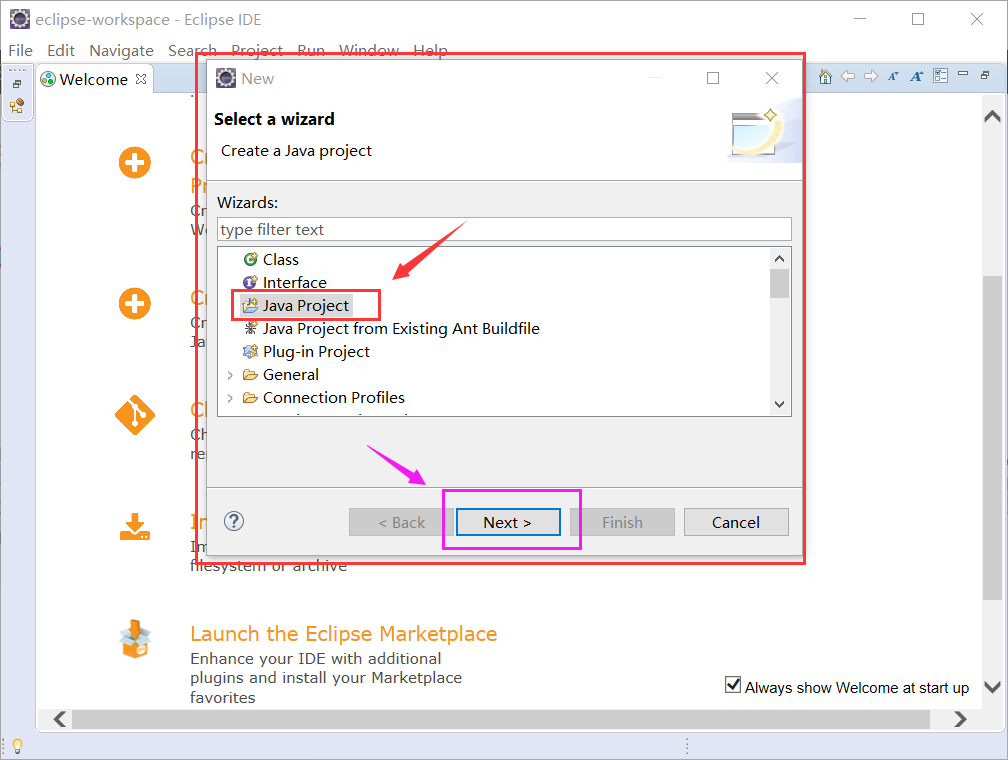Viewport: 1008px width, 760px height.
Task: Click the wizard list scrollbar thumb
Action: 779,284
